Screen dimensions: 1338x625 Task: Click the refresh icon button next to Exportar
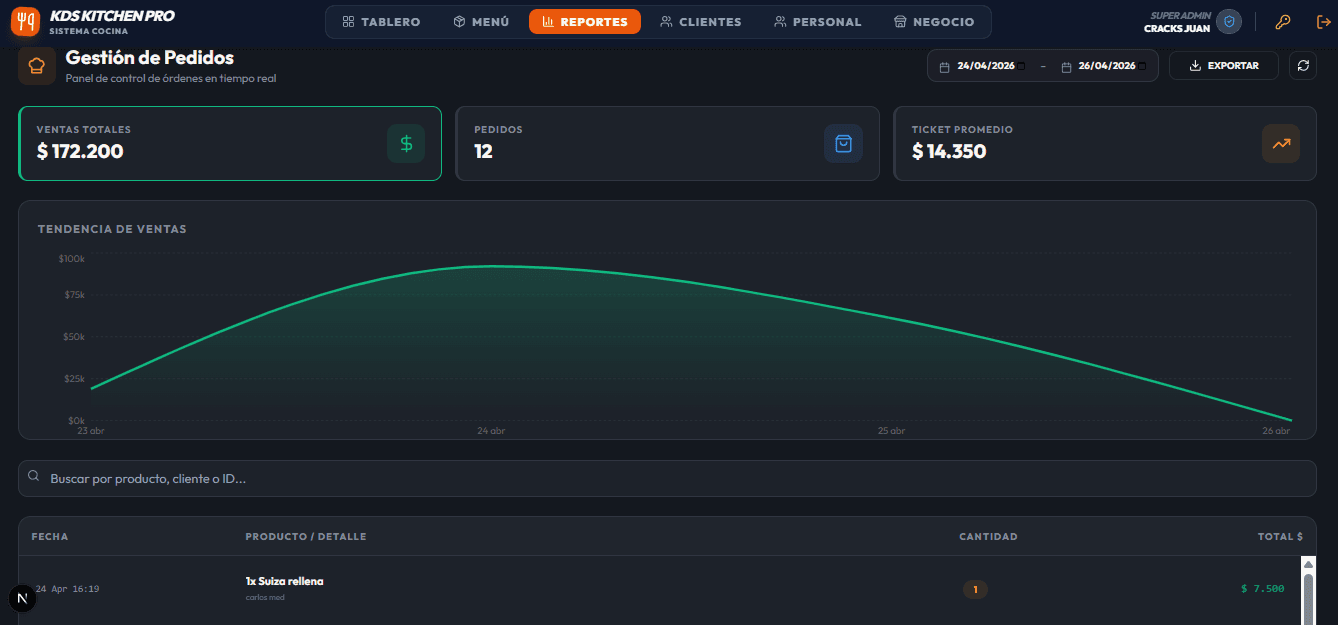[1303, 66]
